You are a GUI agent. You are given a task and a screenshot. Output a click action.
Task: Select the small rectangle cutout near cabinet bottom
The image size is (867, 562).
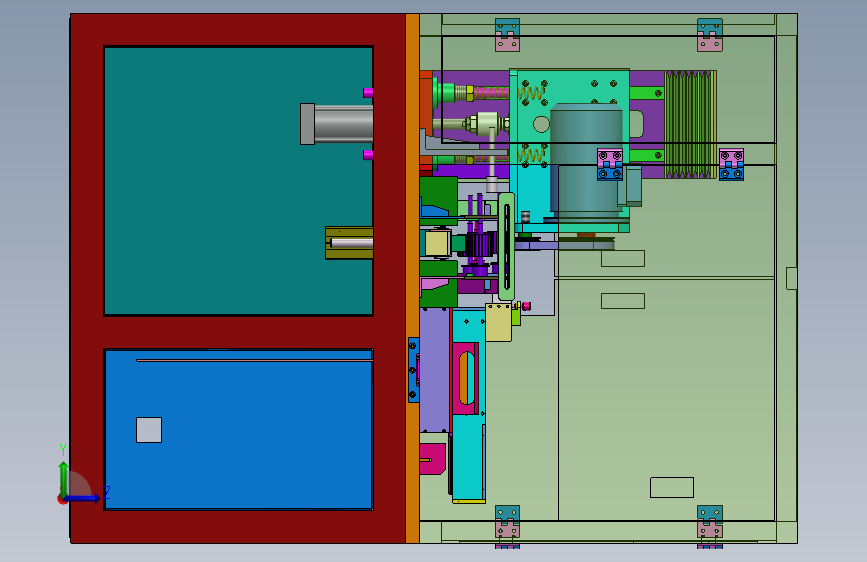click(672, 487)
